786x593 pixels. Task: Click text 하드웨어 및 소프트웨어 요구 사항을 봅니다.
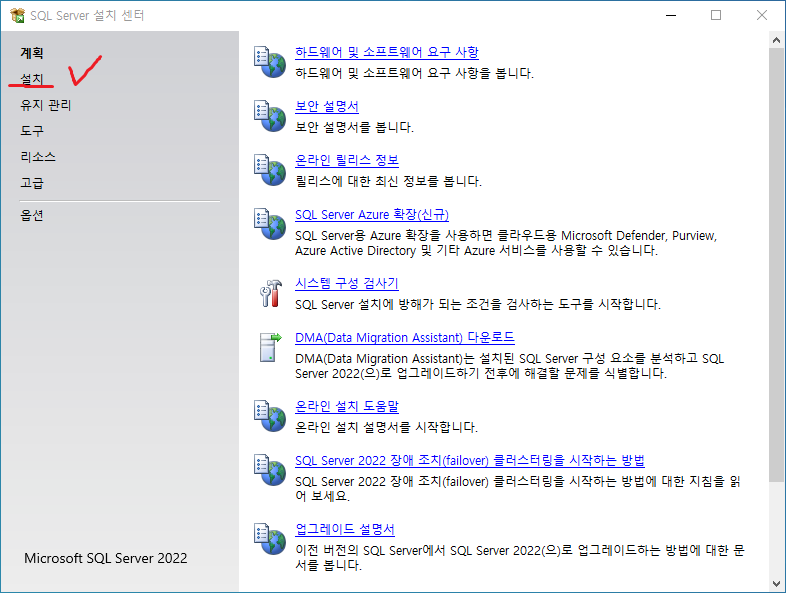point(415,73)
